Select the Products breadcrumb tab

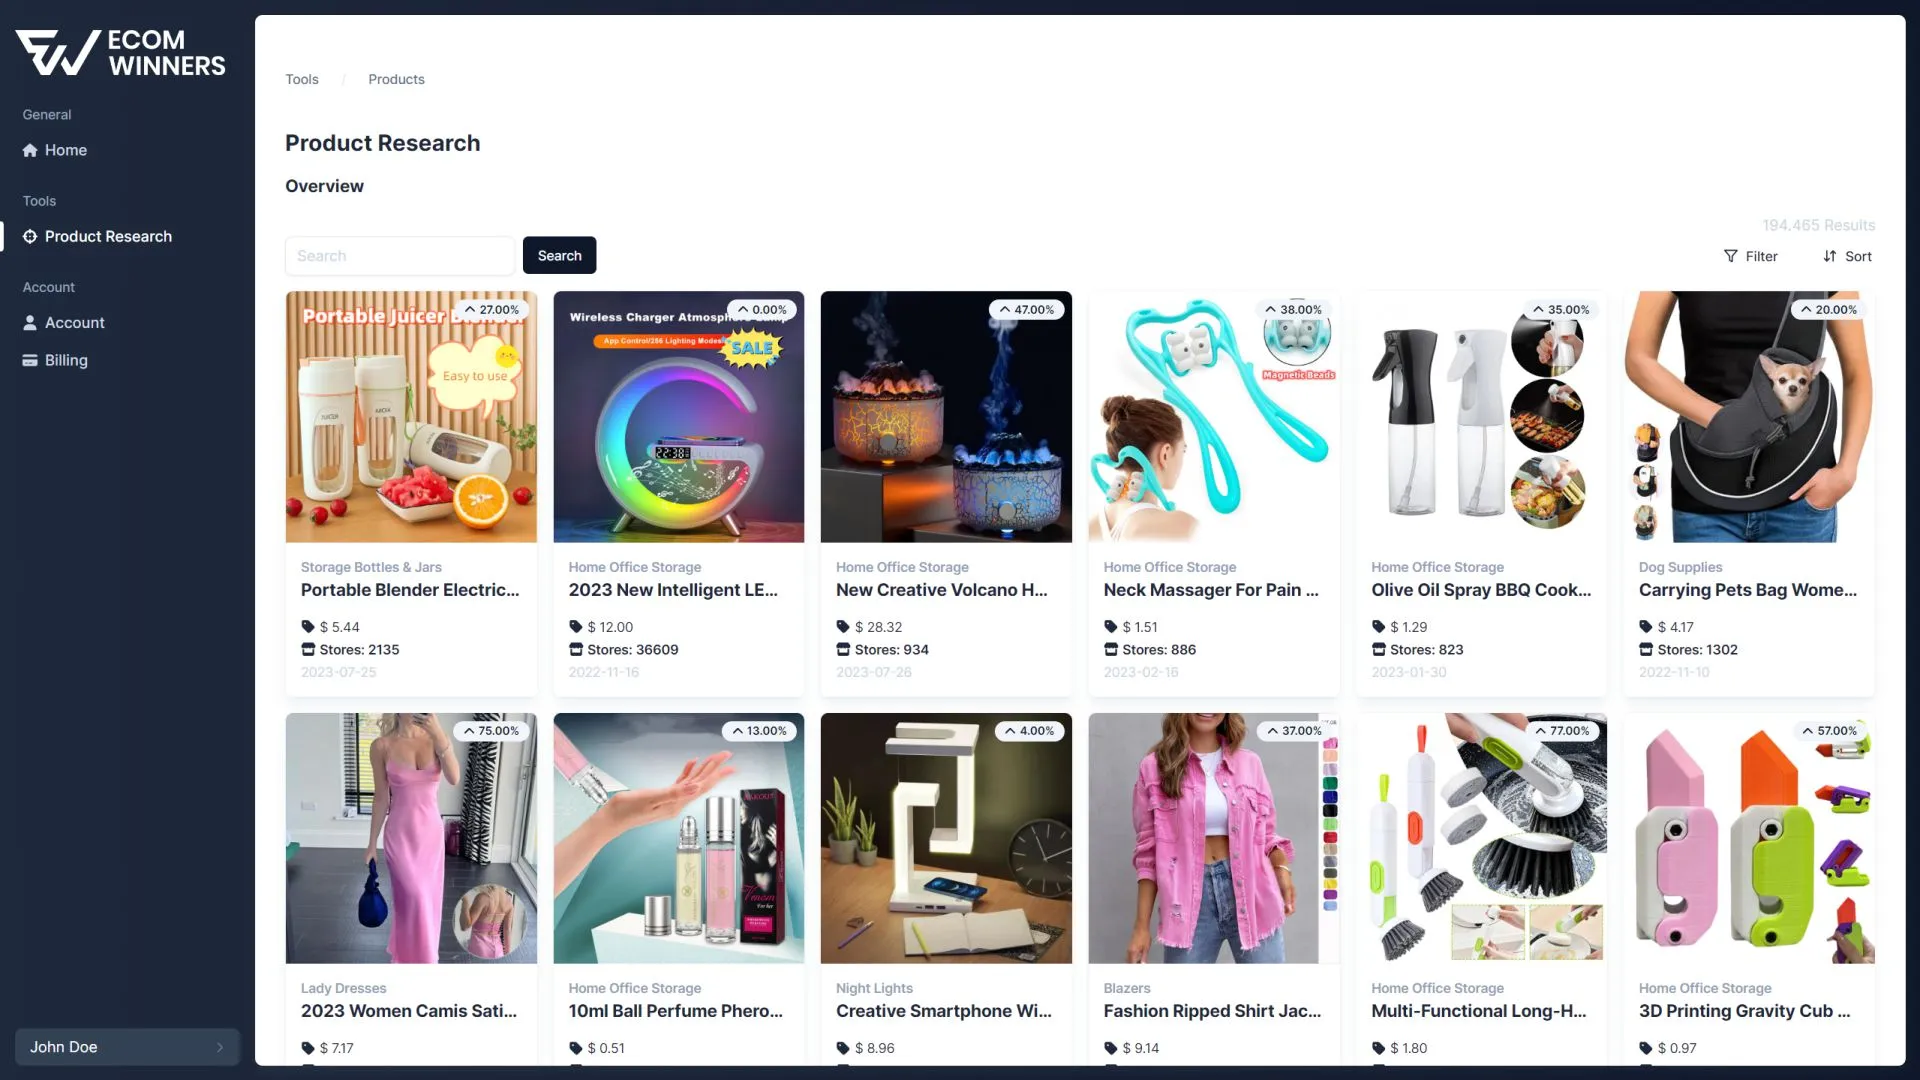click(x=396, y=79)
